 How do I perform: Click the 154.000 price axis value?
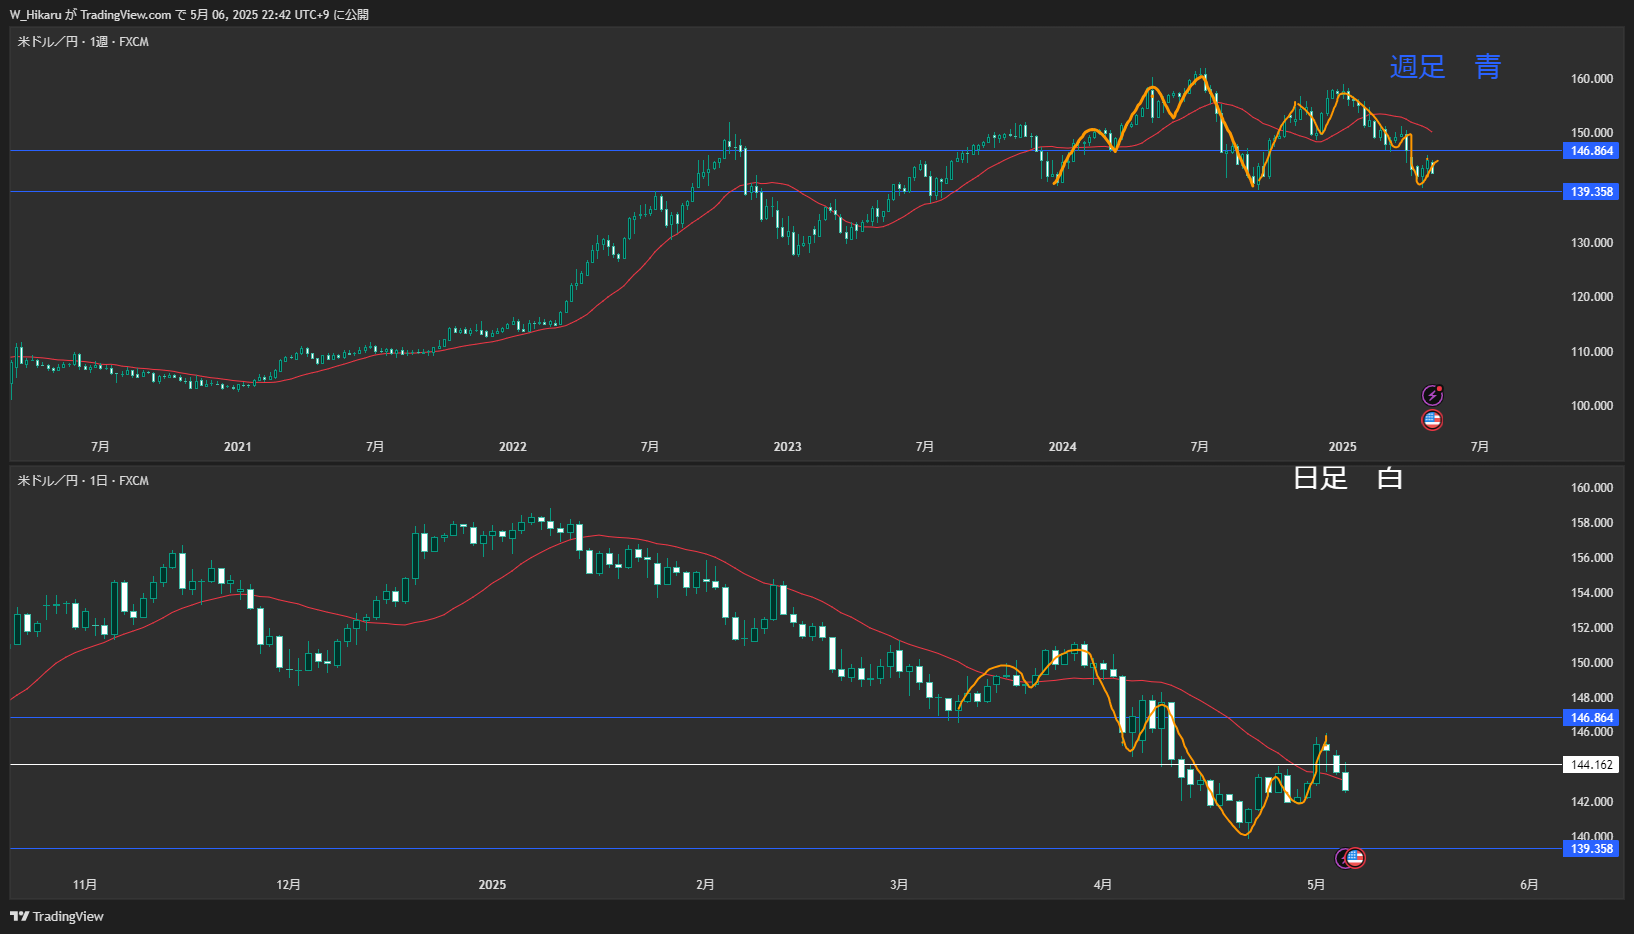[1592, 593]
